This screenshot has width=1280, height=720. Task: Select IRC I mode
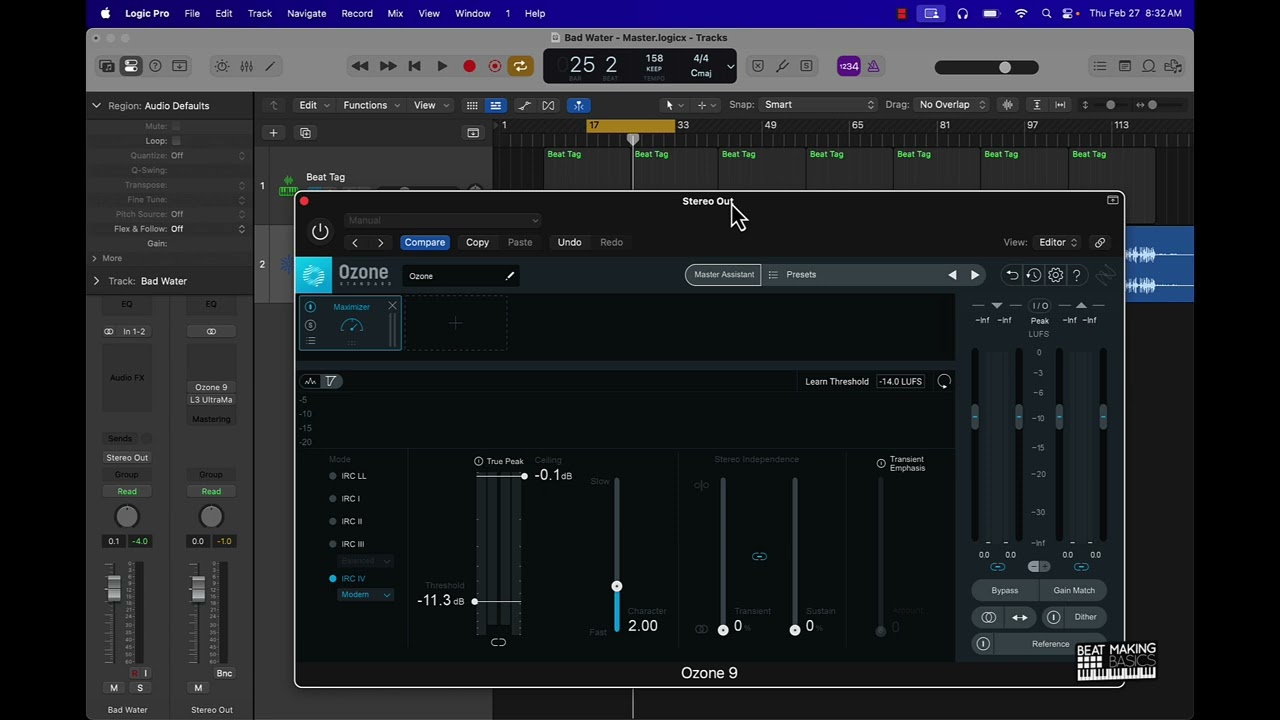[x=333, y=499]
